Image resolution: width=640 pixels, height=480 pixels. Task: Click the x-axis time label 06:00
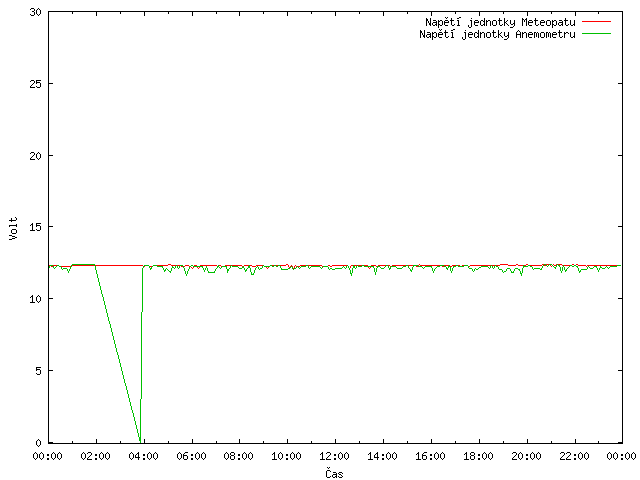(191, 456)
